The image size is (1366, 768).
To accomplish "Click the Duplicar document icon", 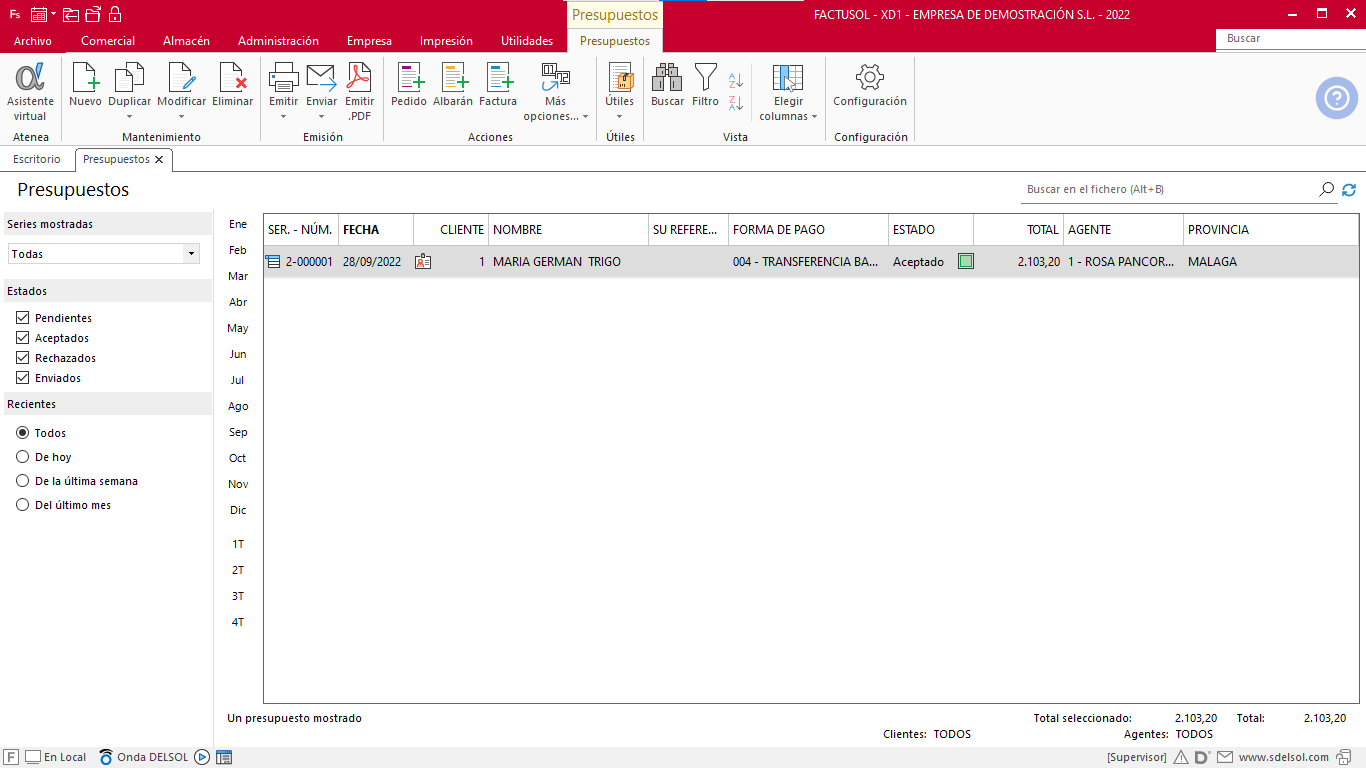I will pyautogui.click(x=130, y=78).
